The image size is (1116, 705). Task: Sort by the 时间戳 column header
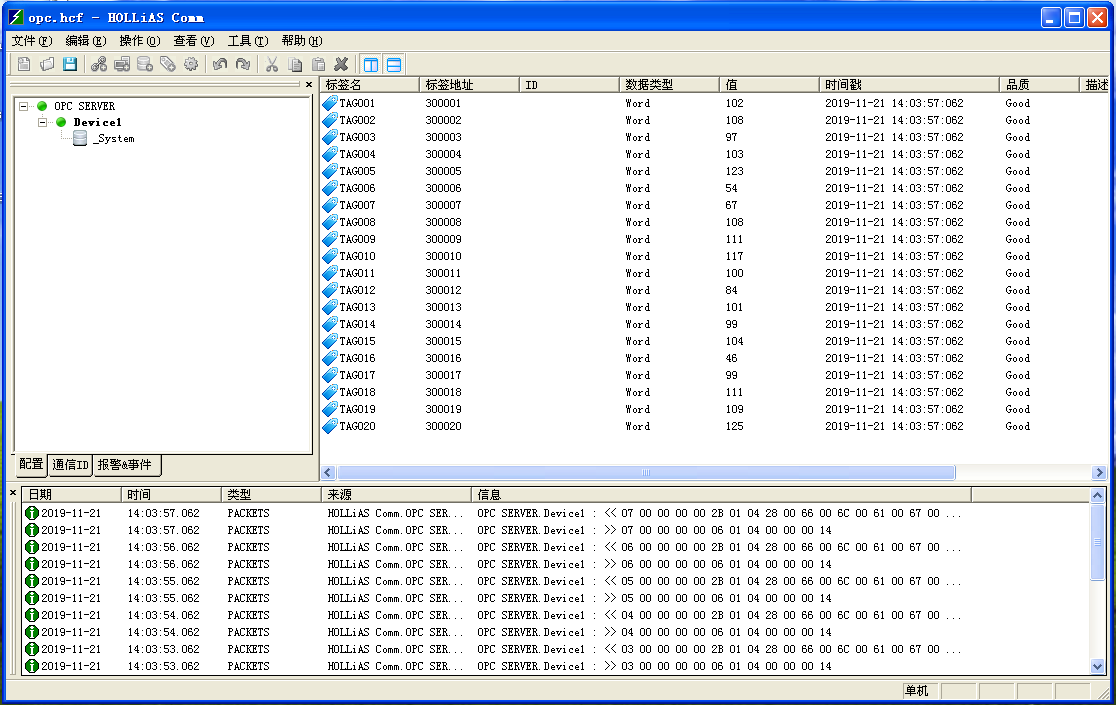909,85
